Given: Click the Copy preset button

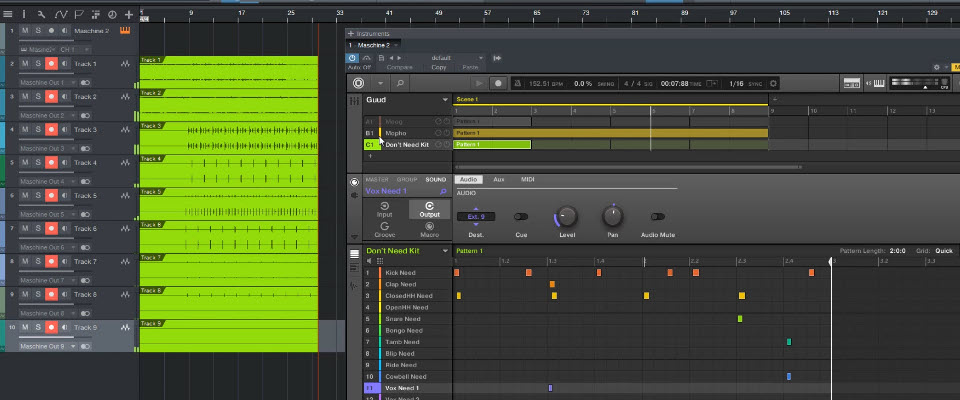Looking at the screenshot, I should [439, 67].
